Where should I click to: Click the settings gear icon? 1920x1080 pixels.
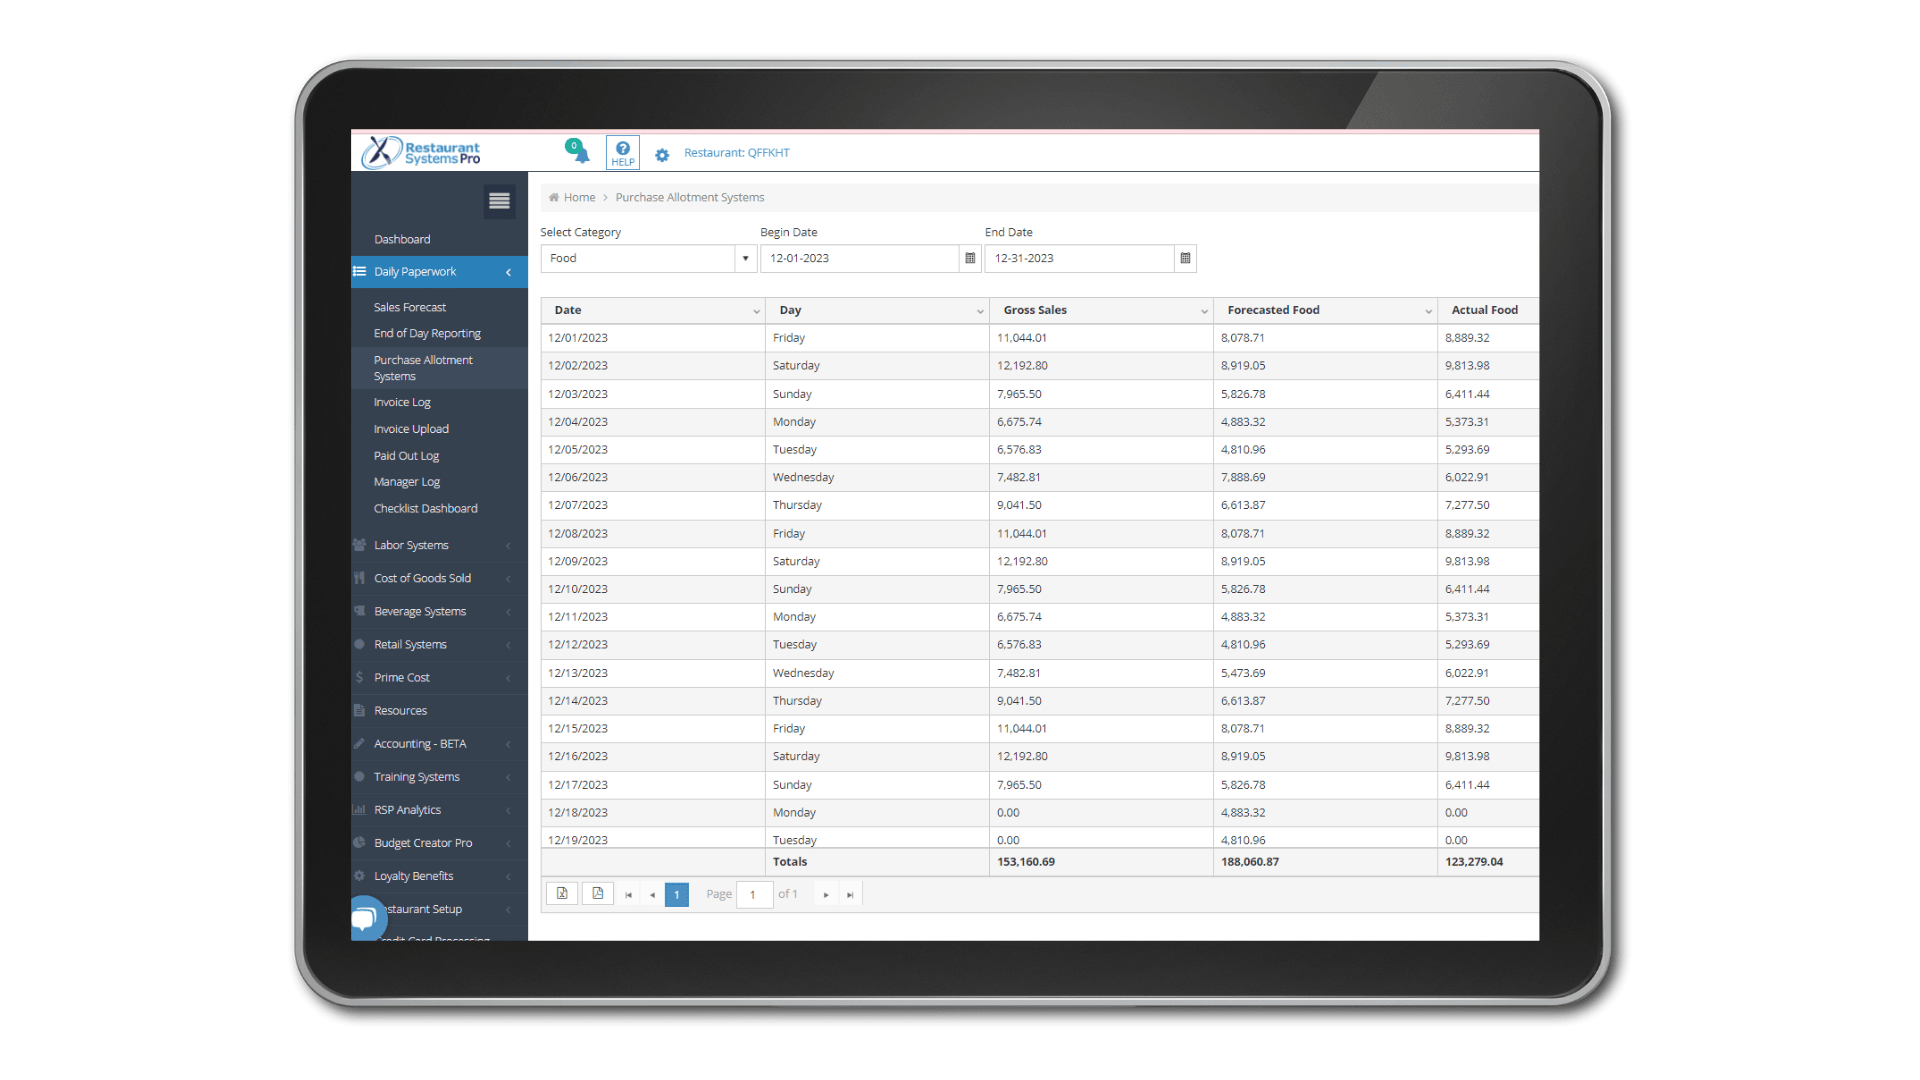662,155
